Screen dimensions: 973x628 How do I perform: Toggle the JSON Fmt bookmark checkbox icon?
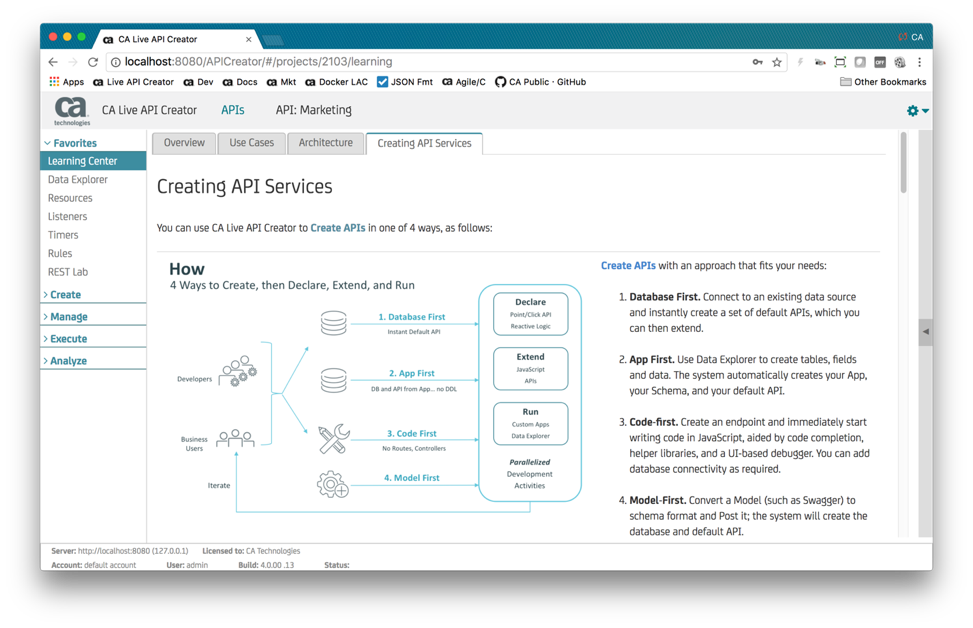click(x=382, y=82)
